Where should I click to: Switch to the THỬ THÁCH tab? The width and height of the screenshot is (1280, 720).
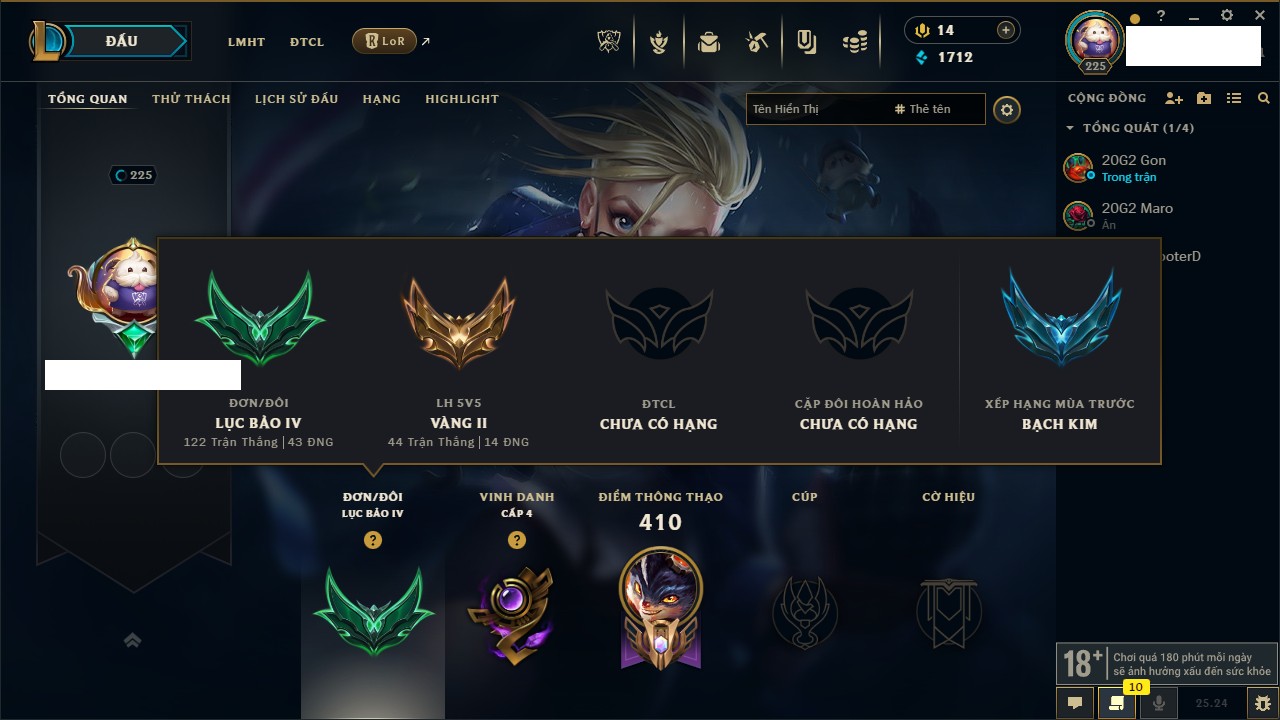(191, 99)
